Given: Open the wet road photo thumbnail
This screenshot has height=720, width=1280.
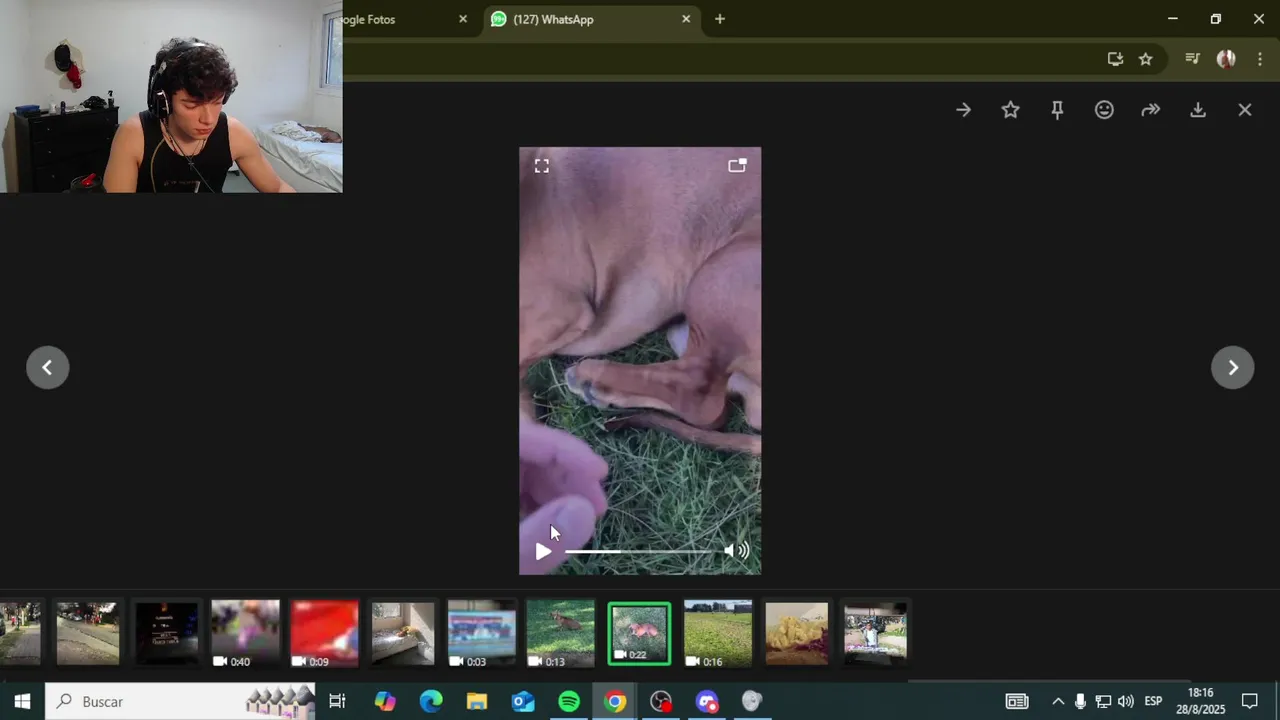Looking at the screenshot, I should pos(88,633).
